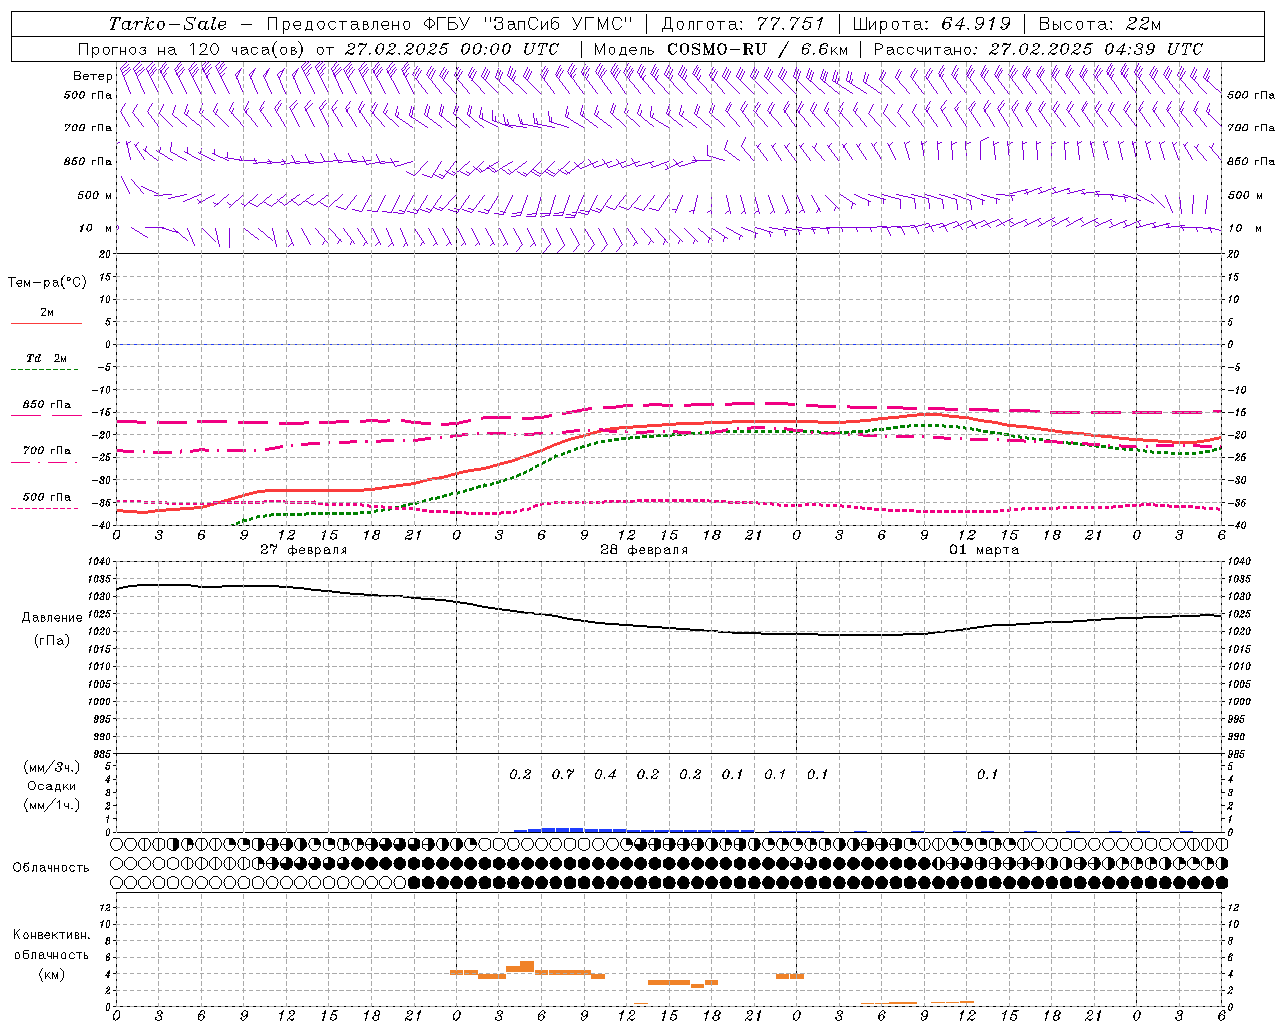Click the 0.4 precipitation value

(605, 774)
